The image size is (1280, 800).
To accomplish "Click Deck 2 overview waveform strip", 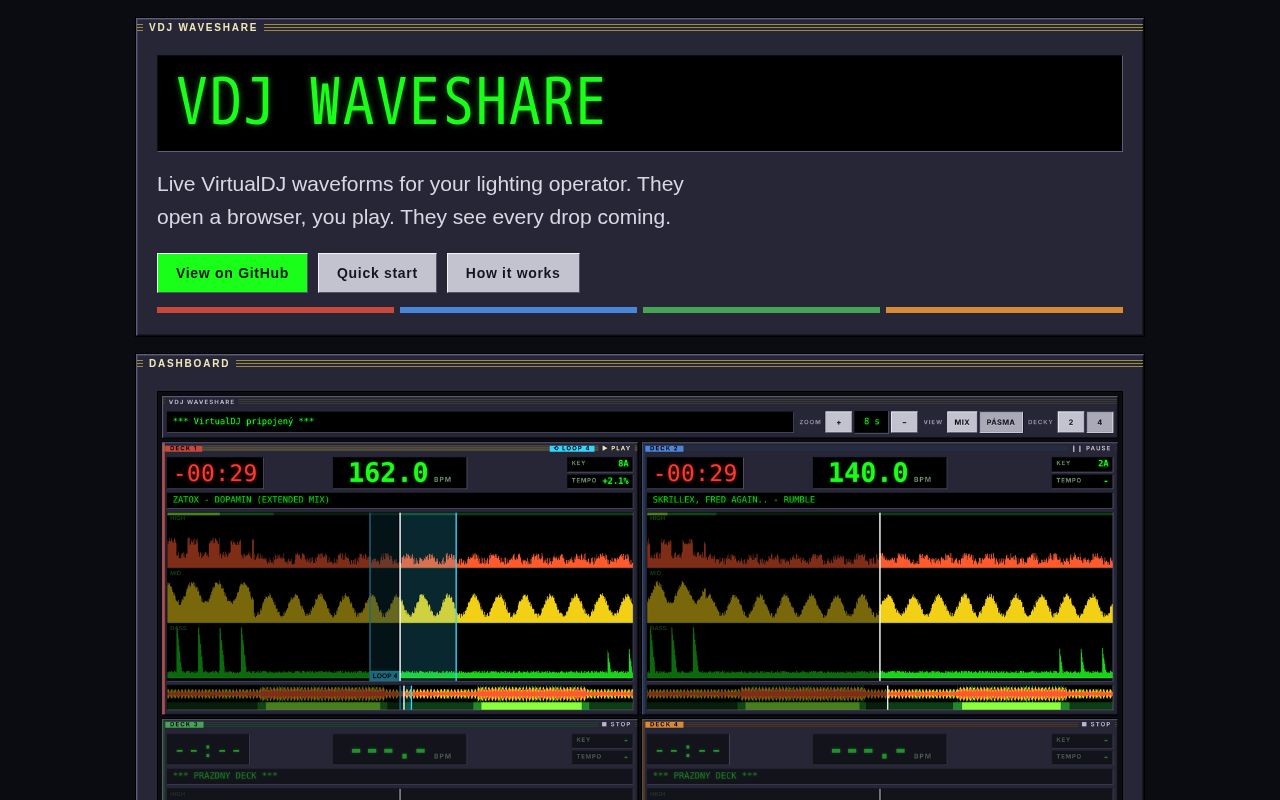I will pos(880,697).
